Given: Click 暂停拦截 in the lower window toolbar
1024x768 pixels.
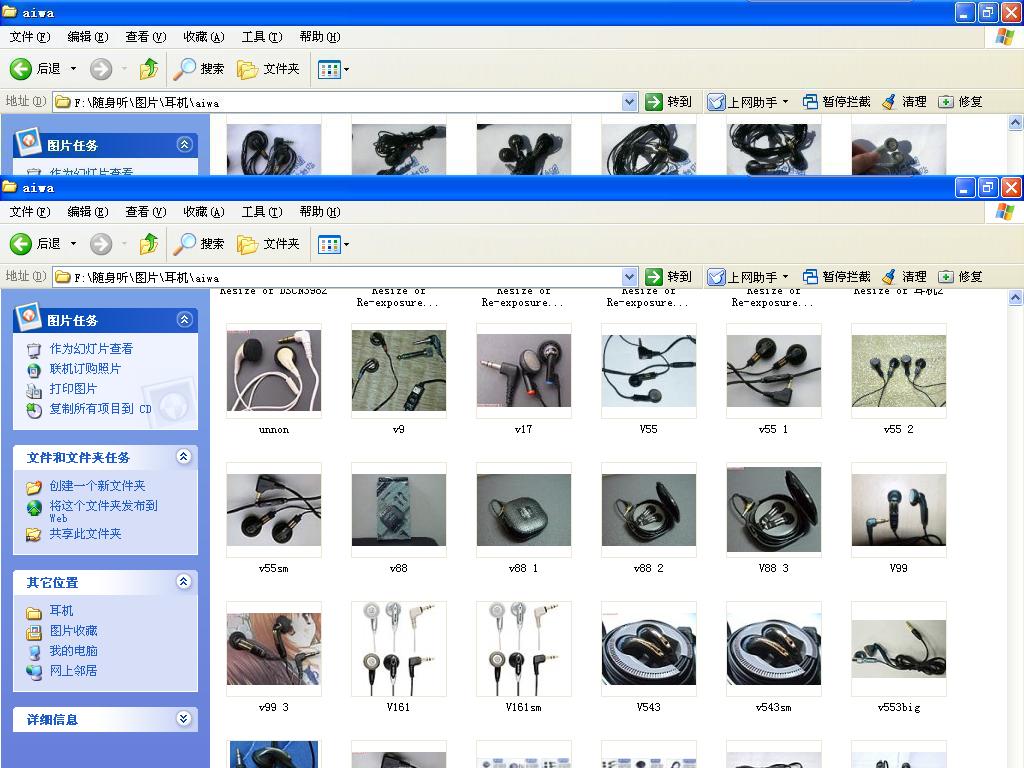Looking at the screenshot, I should (837, 277).
